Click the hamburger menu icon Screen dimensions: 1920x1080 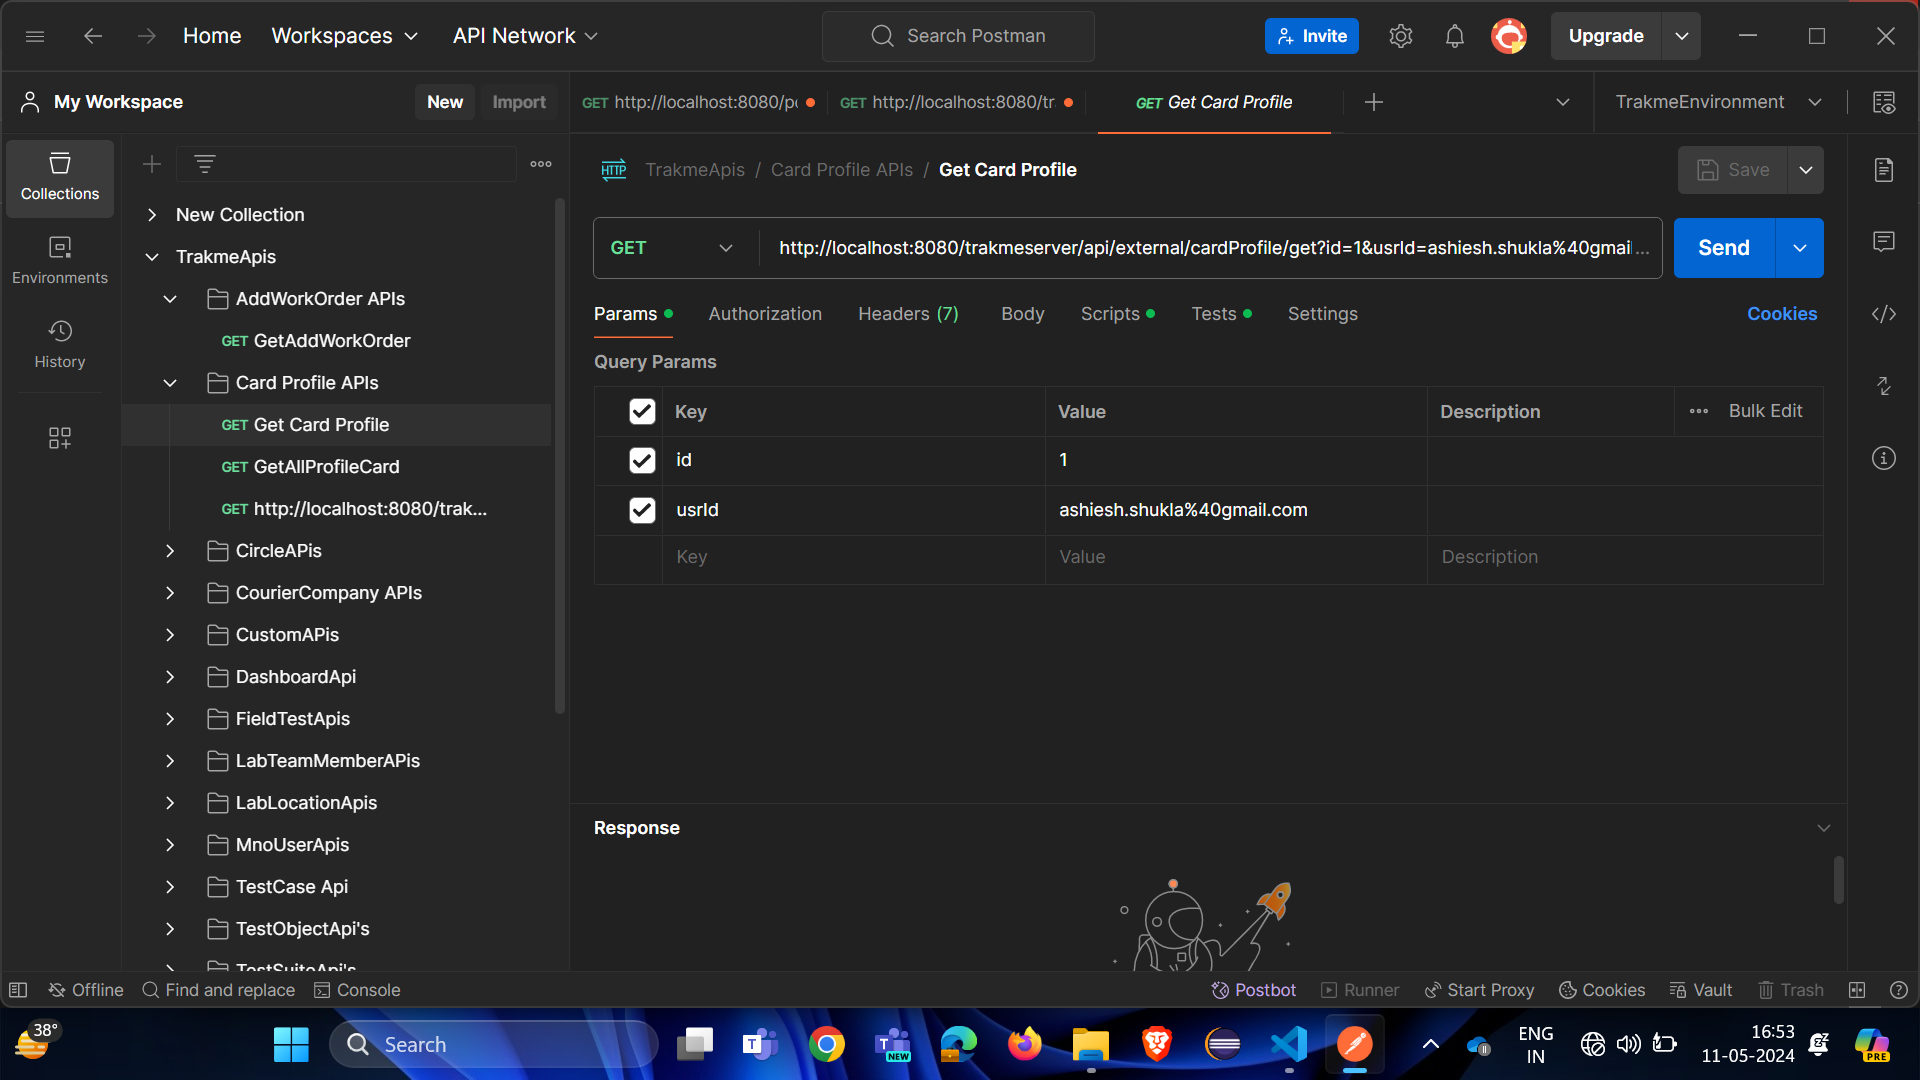35,36
